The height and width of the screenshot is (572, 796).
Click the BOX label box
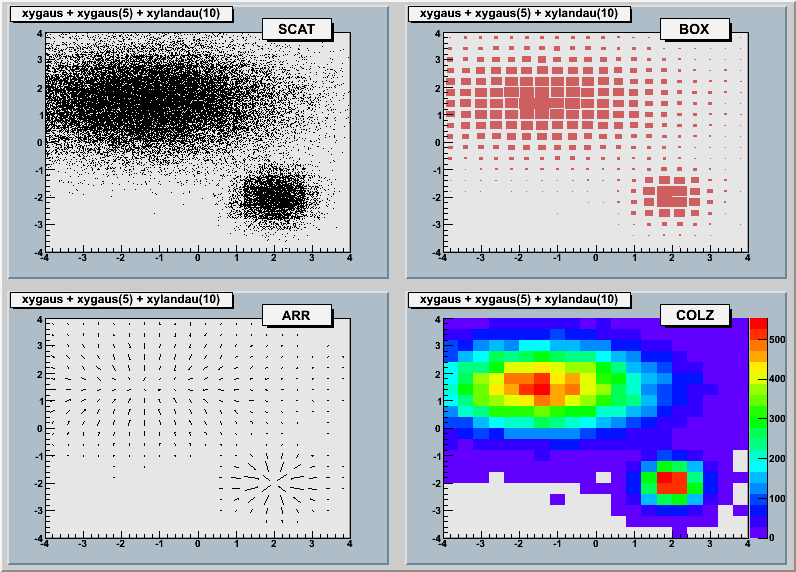pos(694,29)
